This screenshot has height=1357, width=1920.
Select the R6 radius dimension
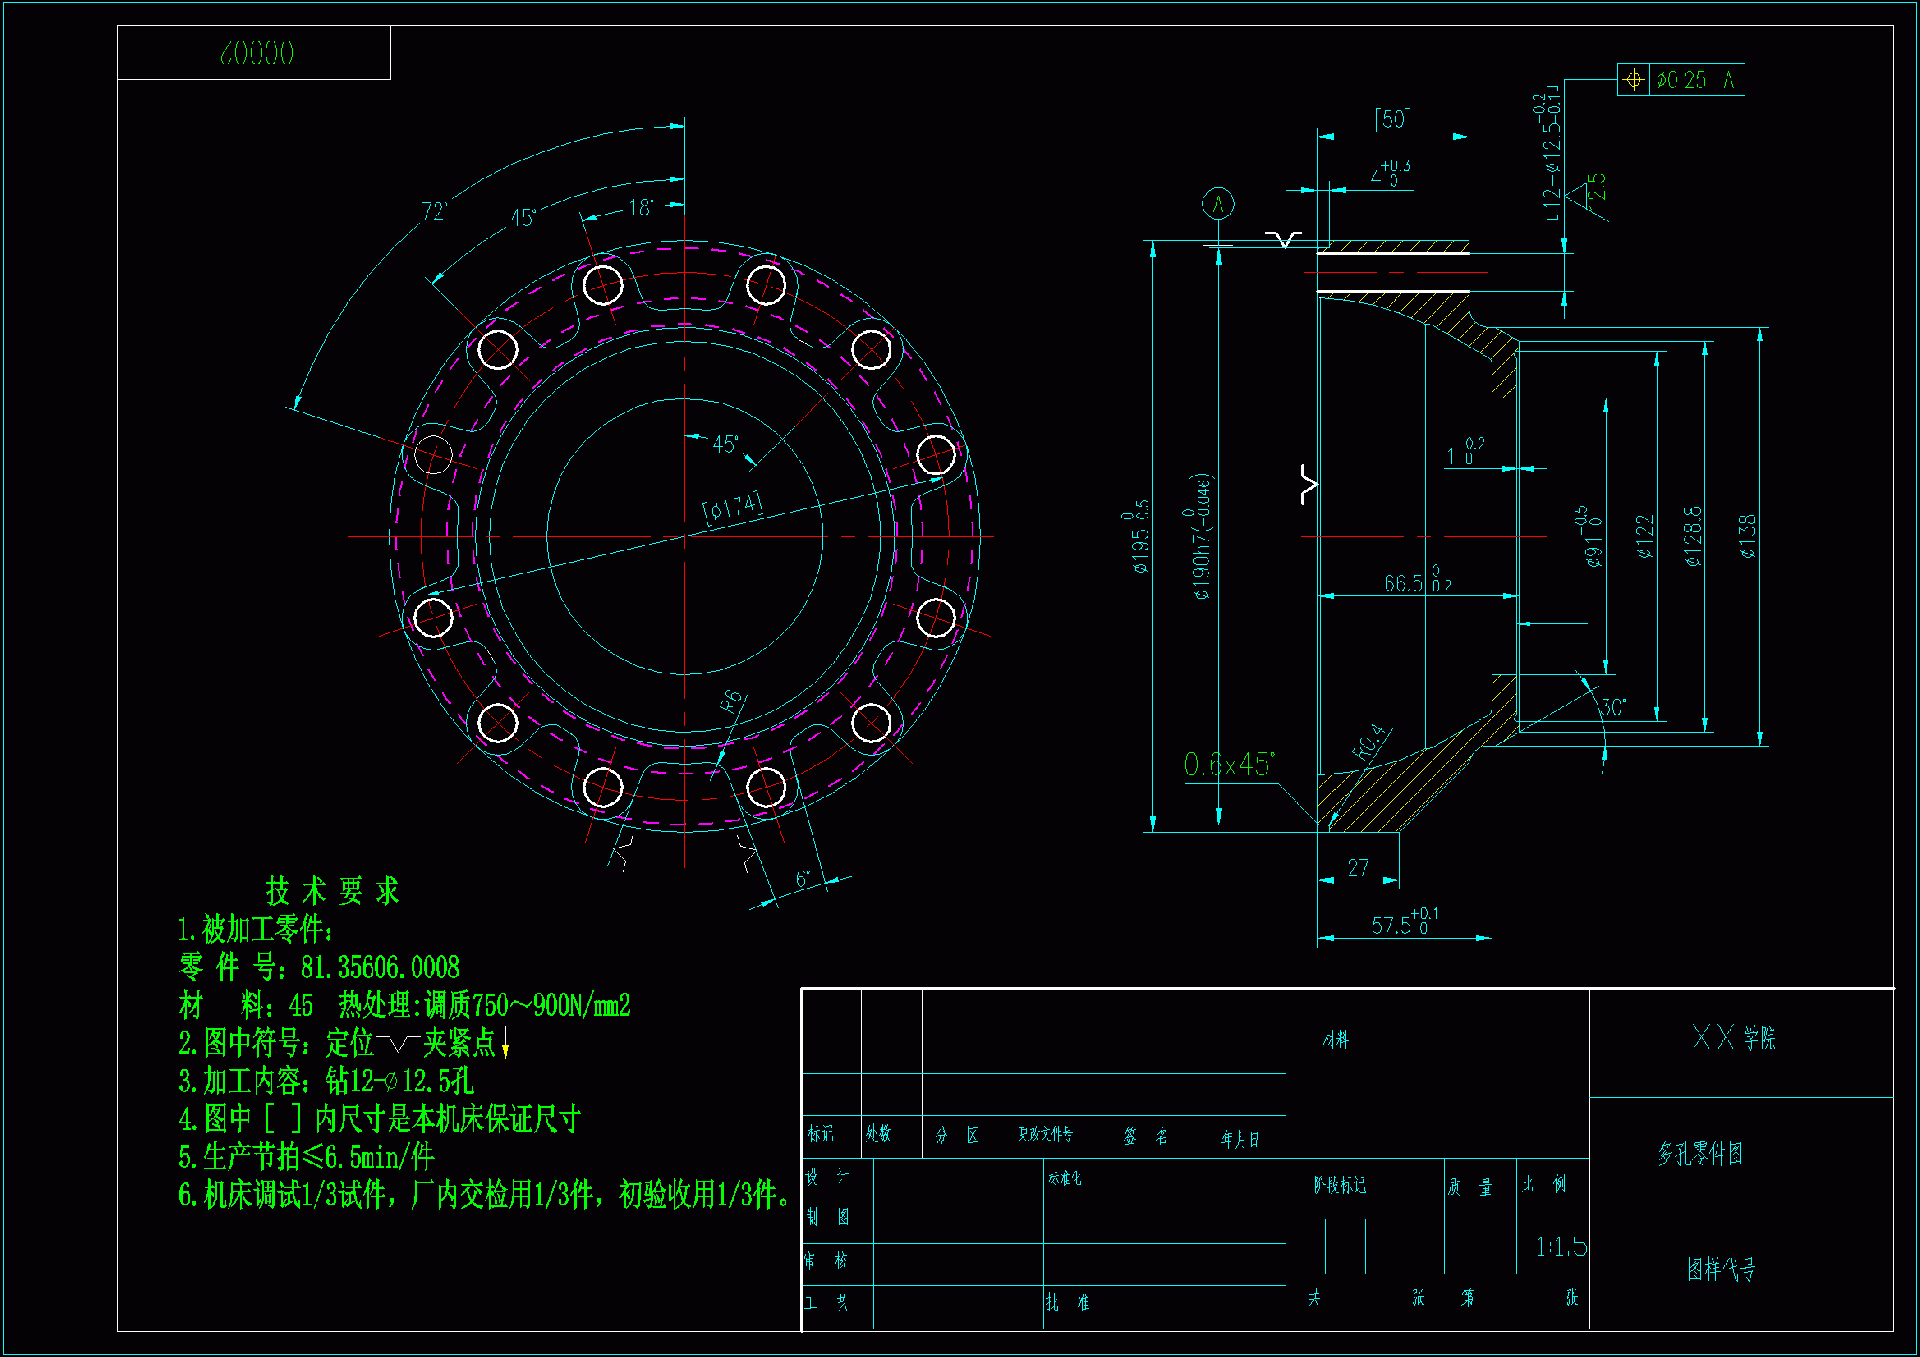click(x=732, y=700)
